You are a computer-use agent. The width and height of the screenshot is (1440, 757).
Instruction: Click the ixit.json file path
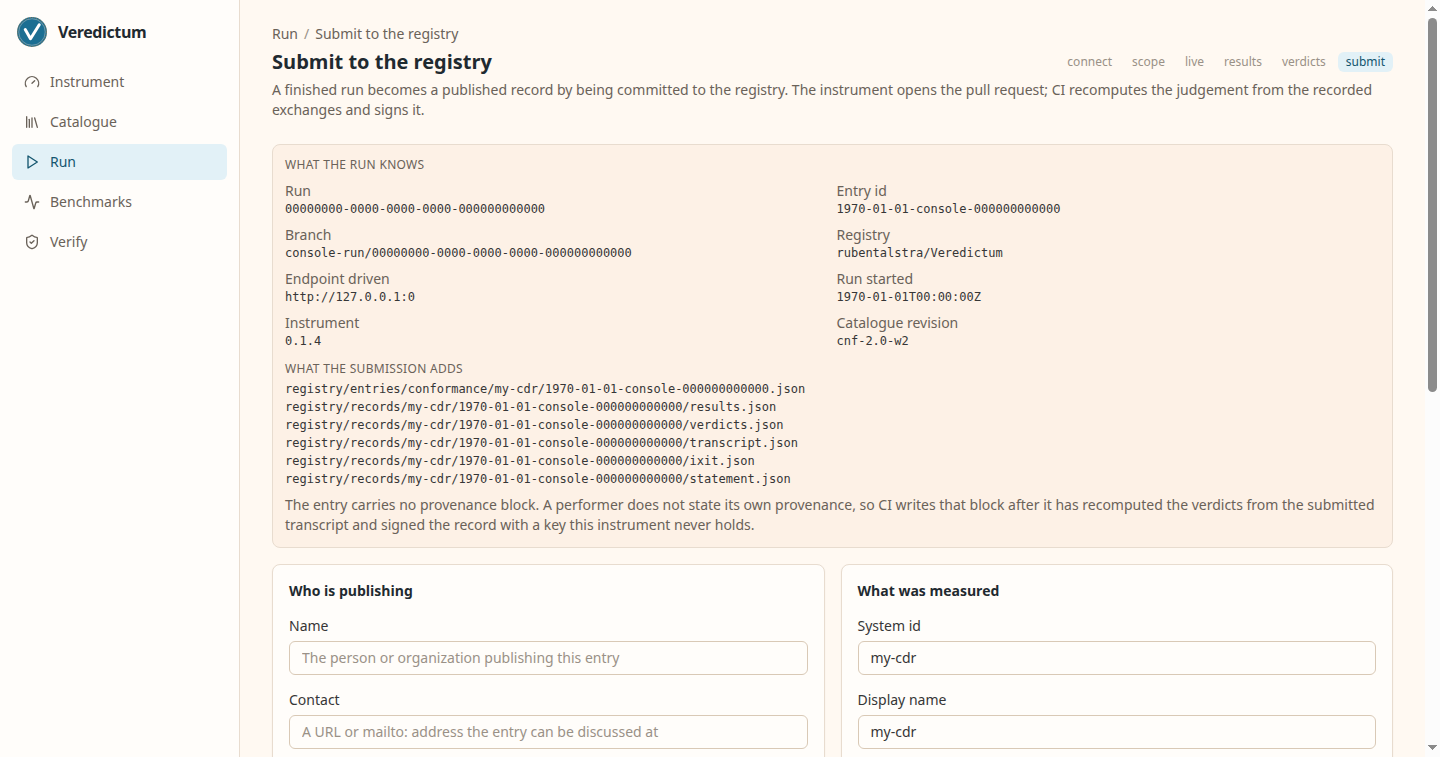coord(520,461)
